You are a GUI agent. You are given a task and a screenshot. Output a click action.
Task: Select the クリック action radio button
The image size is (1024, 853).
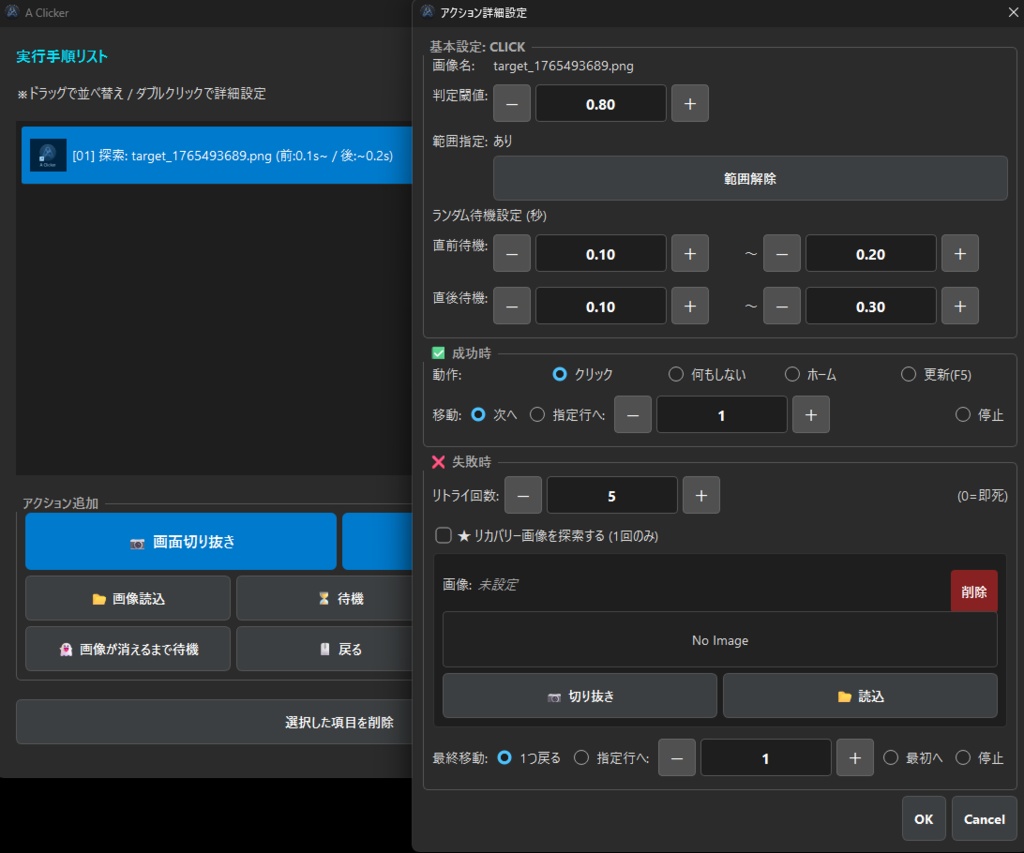coord(560,374)
